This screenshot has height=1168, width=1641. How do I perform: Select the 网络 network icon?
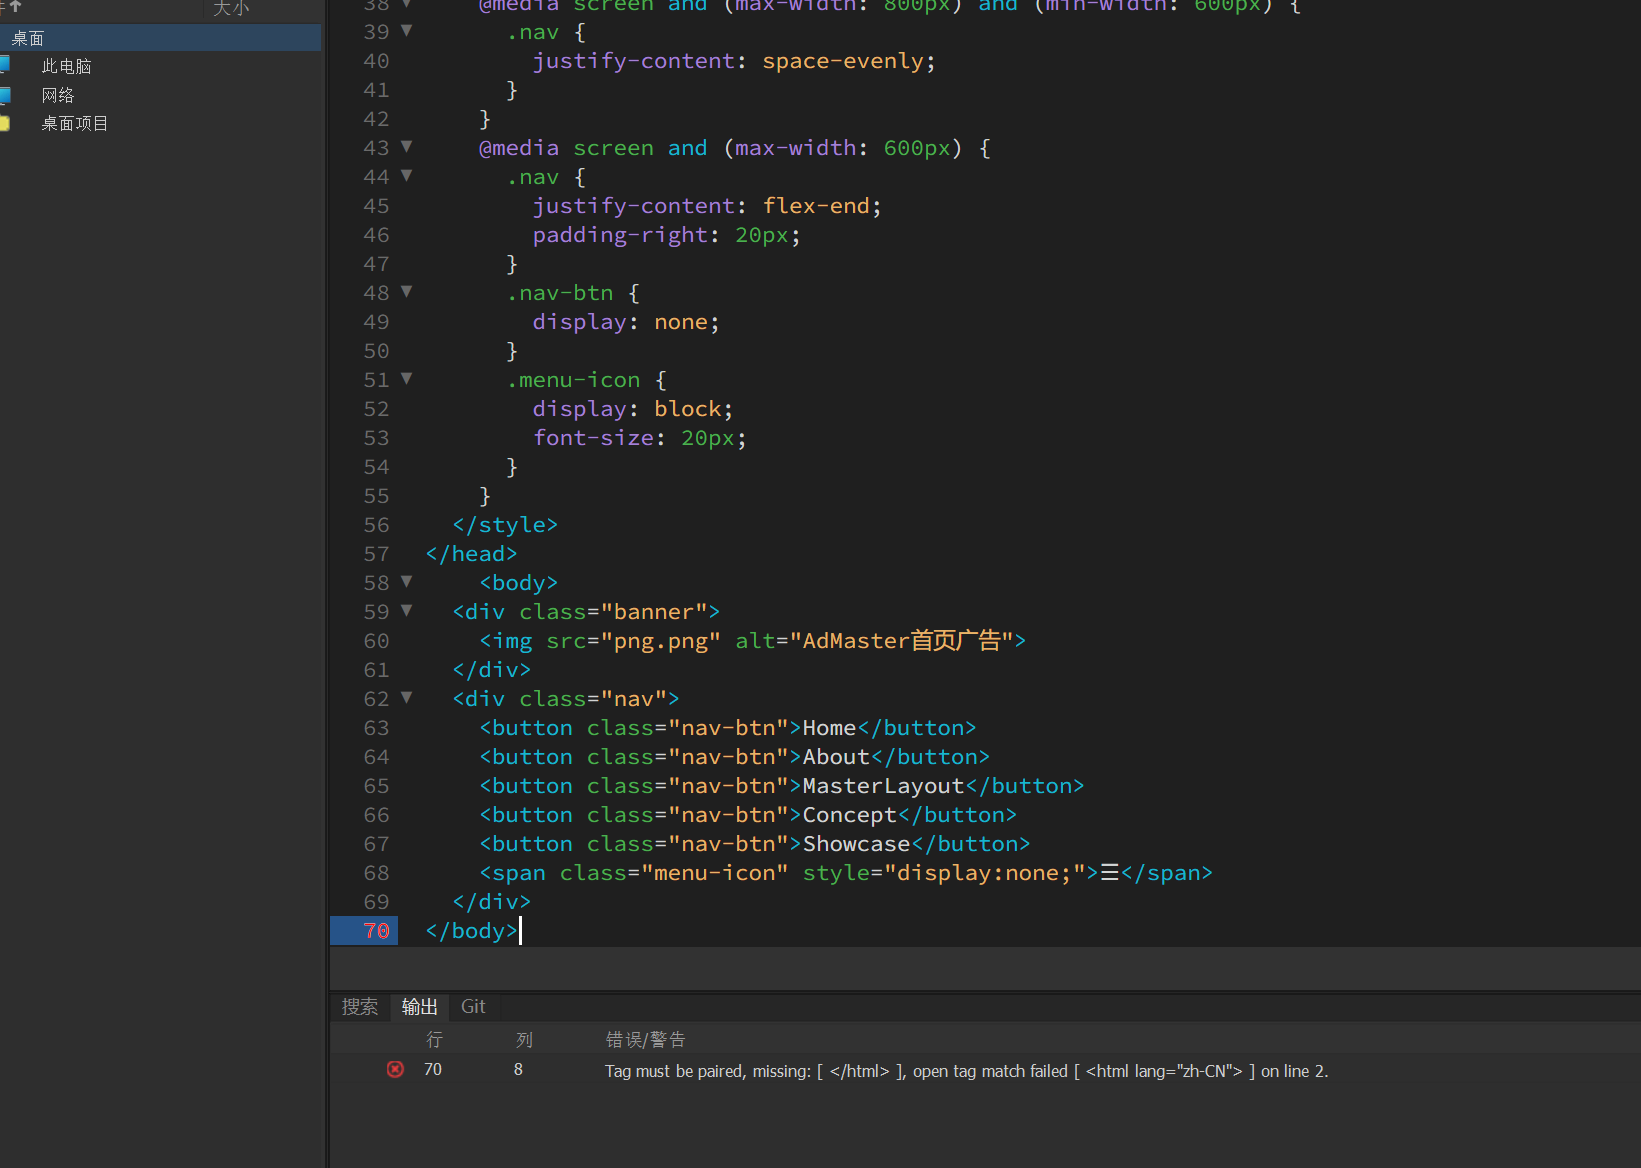pos(5,95)
